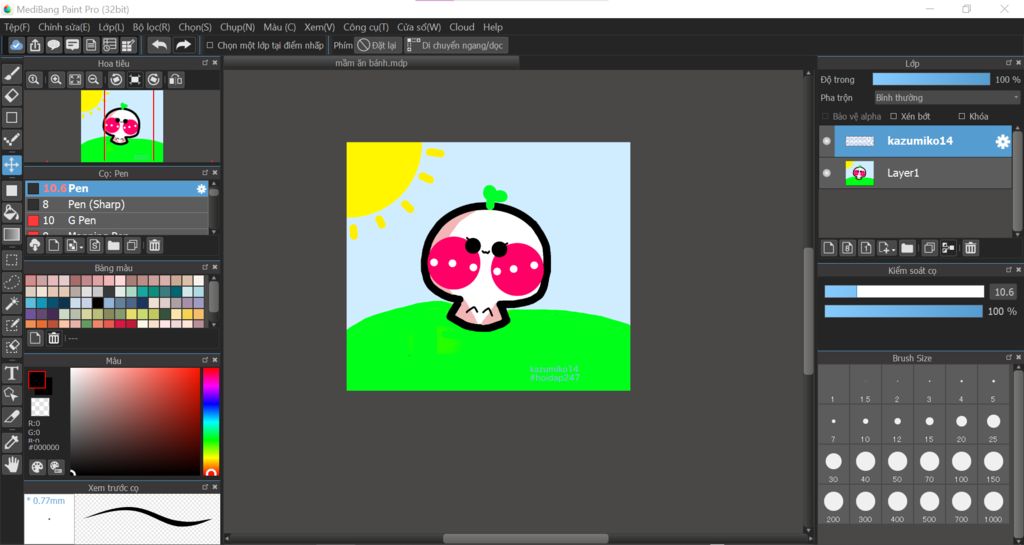Screen dimensions: 1024x545
Task: Click the Redo arrow in toolbar
Action: [x=184, y=45]
